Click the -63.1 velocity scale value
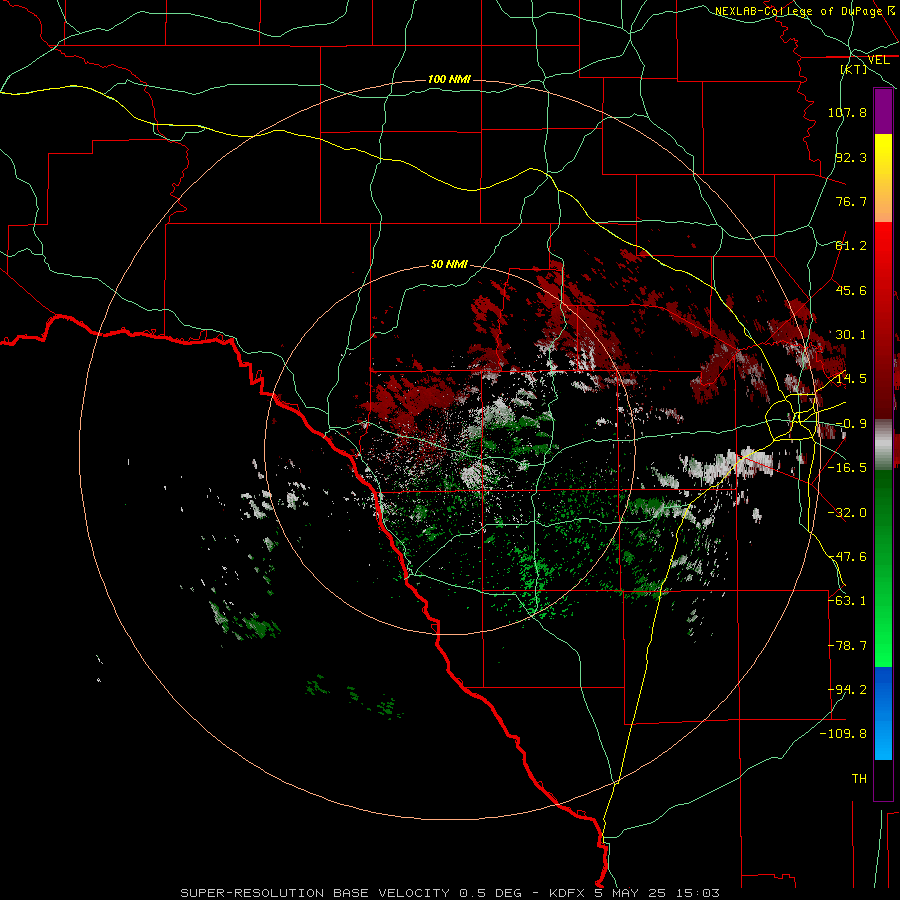900x900 pixels. click(847, 601)
